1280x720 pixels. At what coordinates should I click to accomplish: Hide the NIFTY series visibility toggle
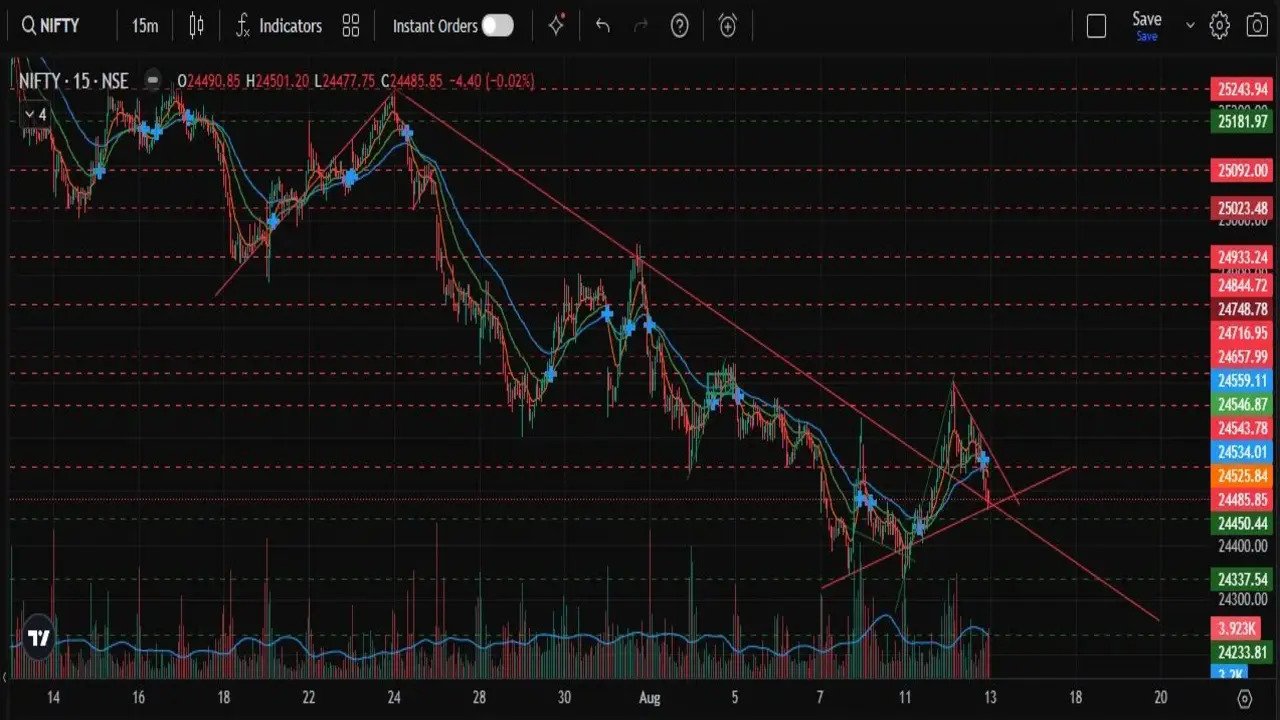click(152, 81)
